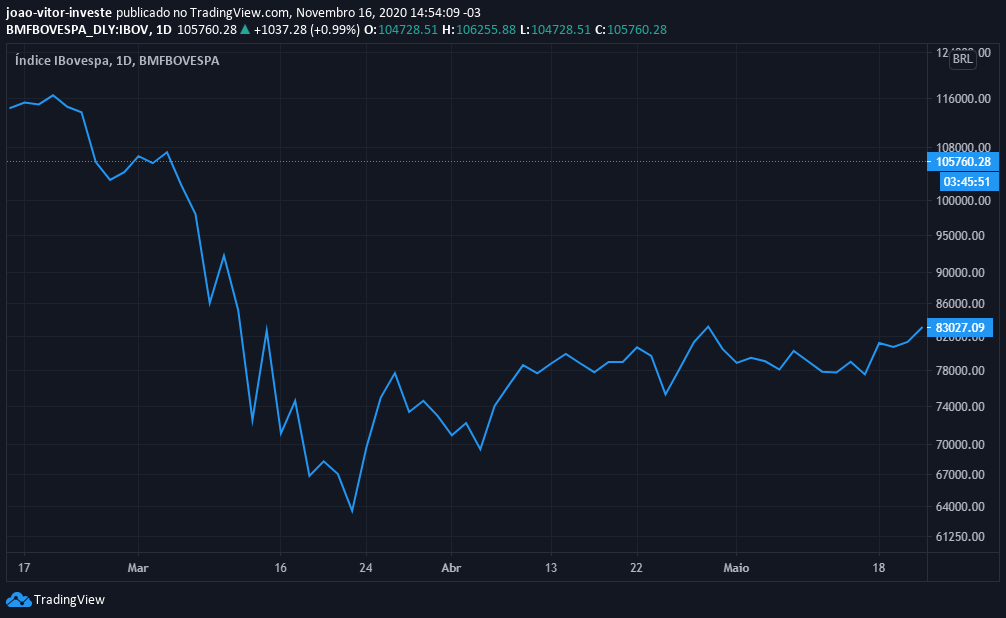
Task: Click the Maio date axis label
Action: (736, 568)
